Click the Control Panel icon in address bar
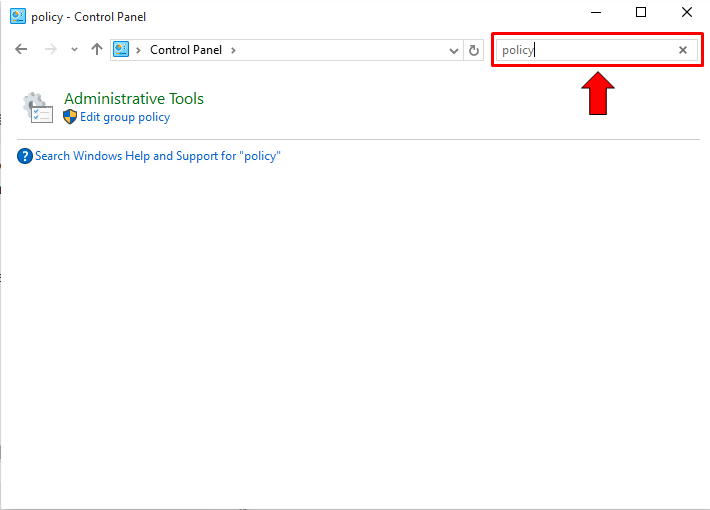Viewport: 710px width, 510px height. click(x=122, y=49)
